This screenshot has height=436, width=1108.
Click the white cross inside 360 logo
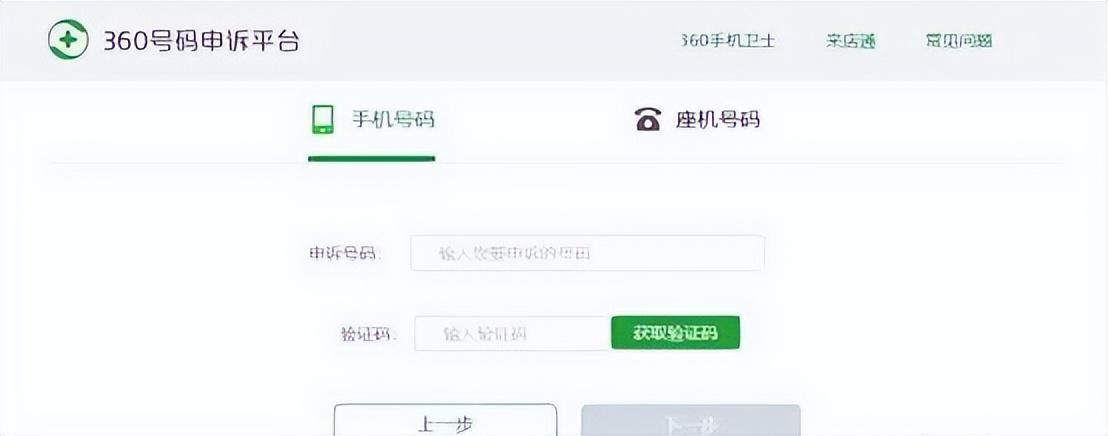[x=68, y=40]
